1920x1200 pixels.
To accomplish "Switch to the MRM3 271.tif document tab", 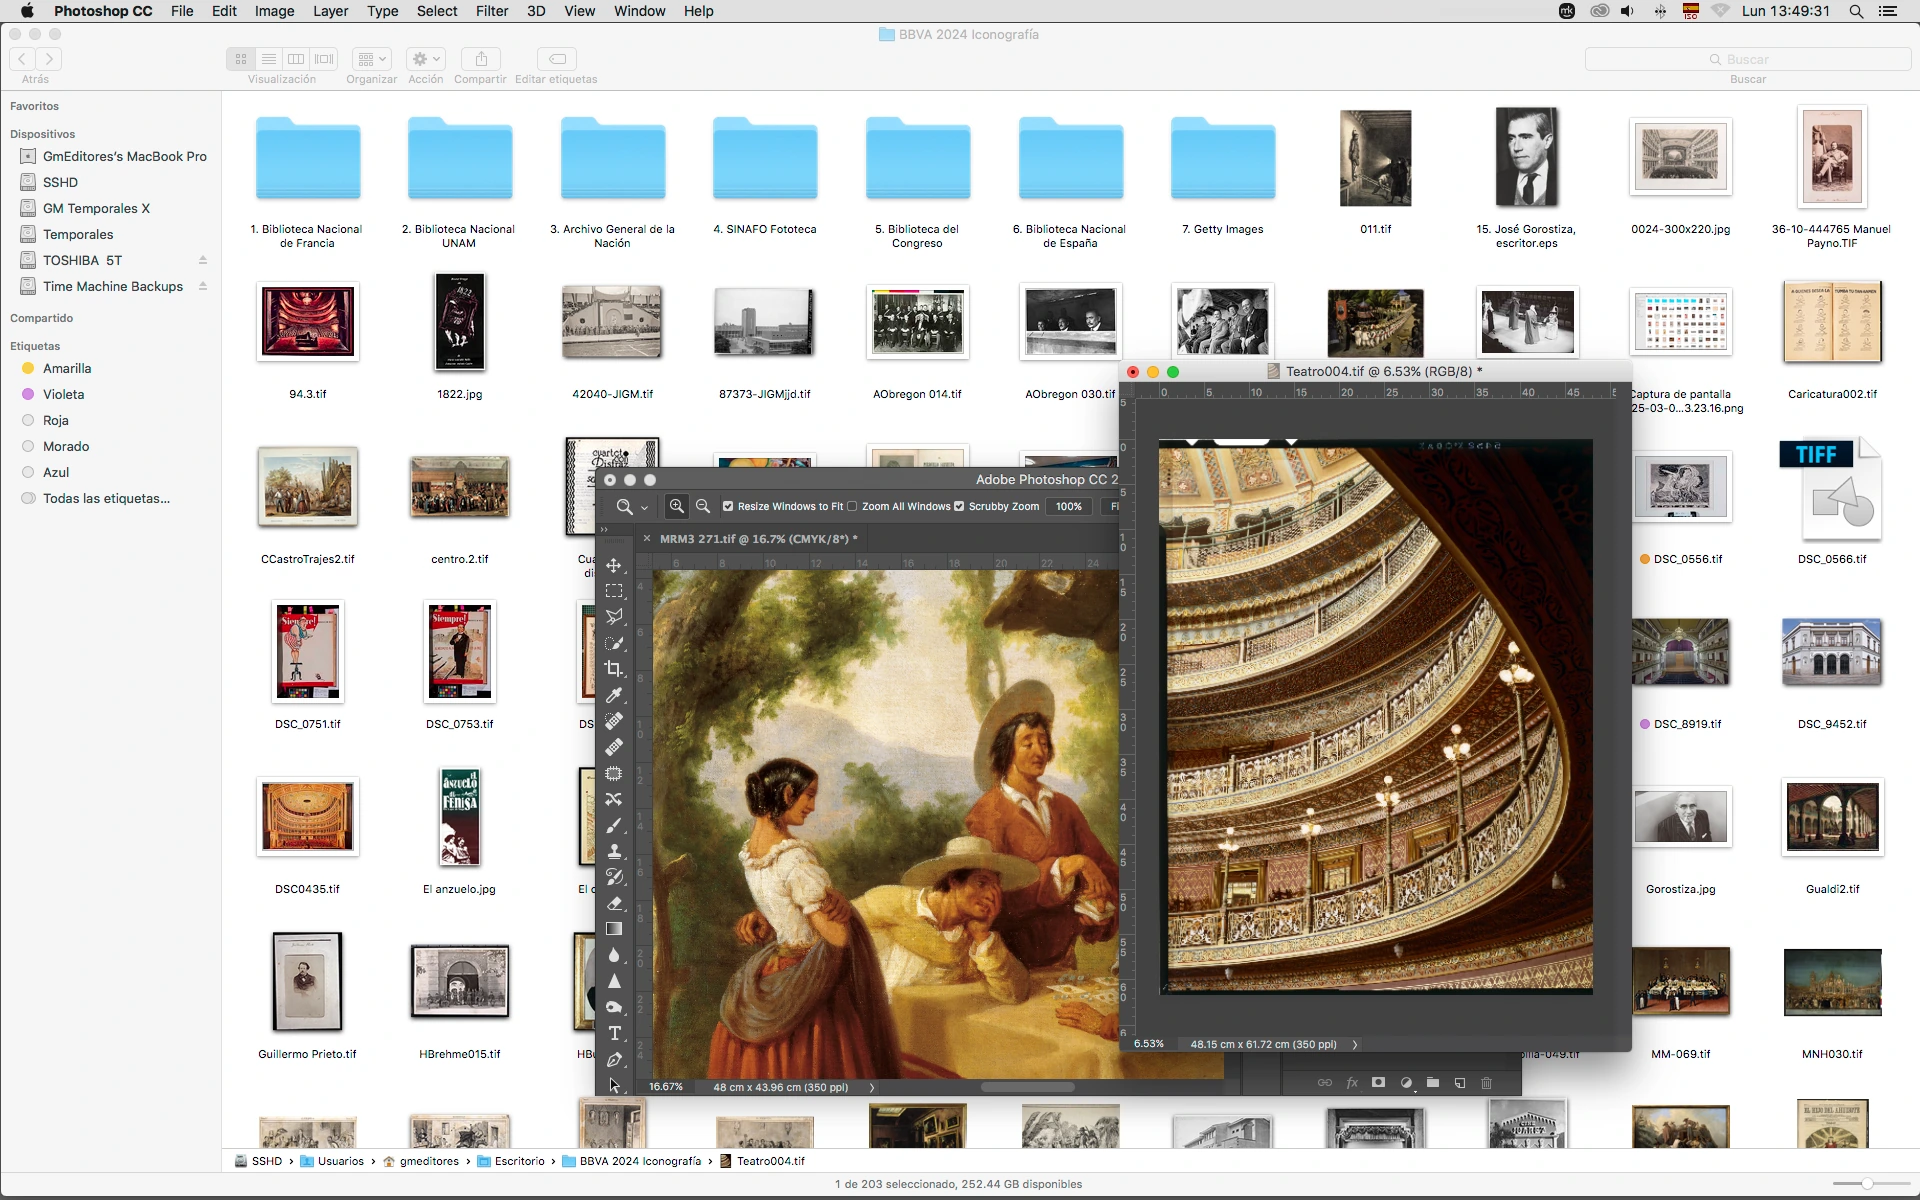I will coord(758,538).
